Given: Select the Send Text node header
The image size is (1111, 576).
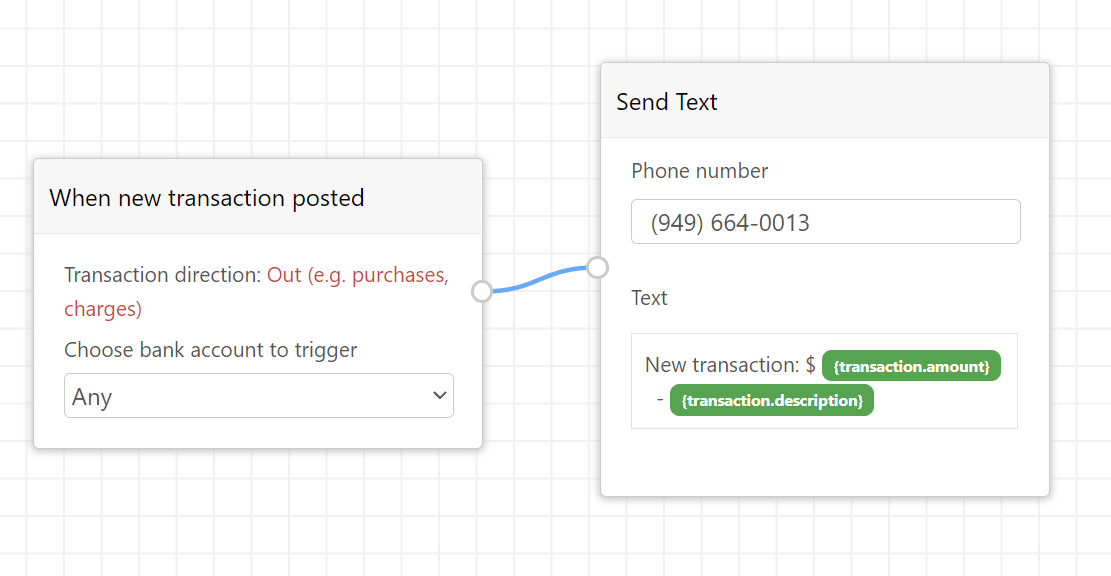Looking at the screenshot, I should (825, 101).
